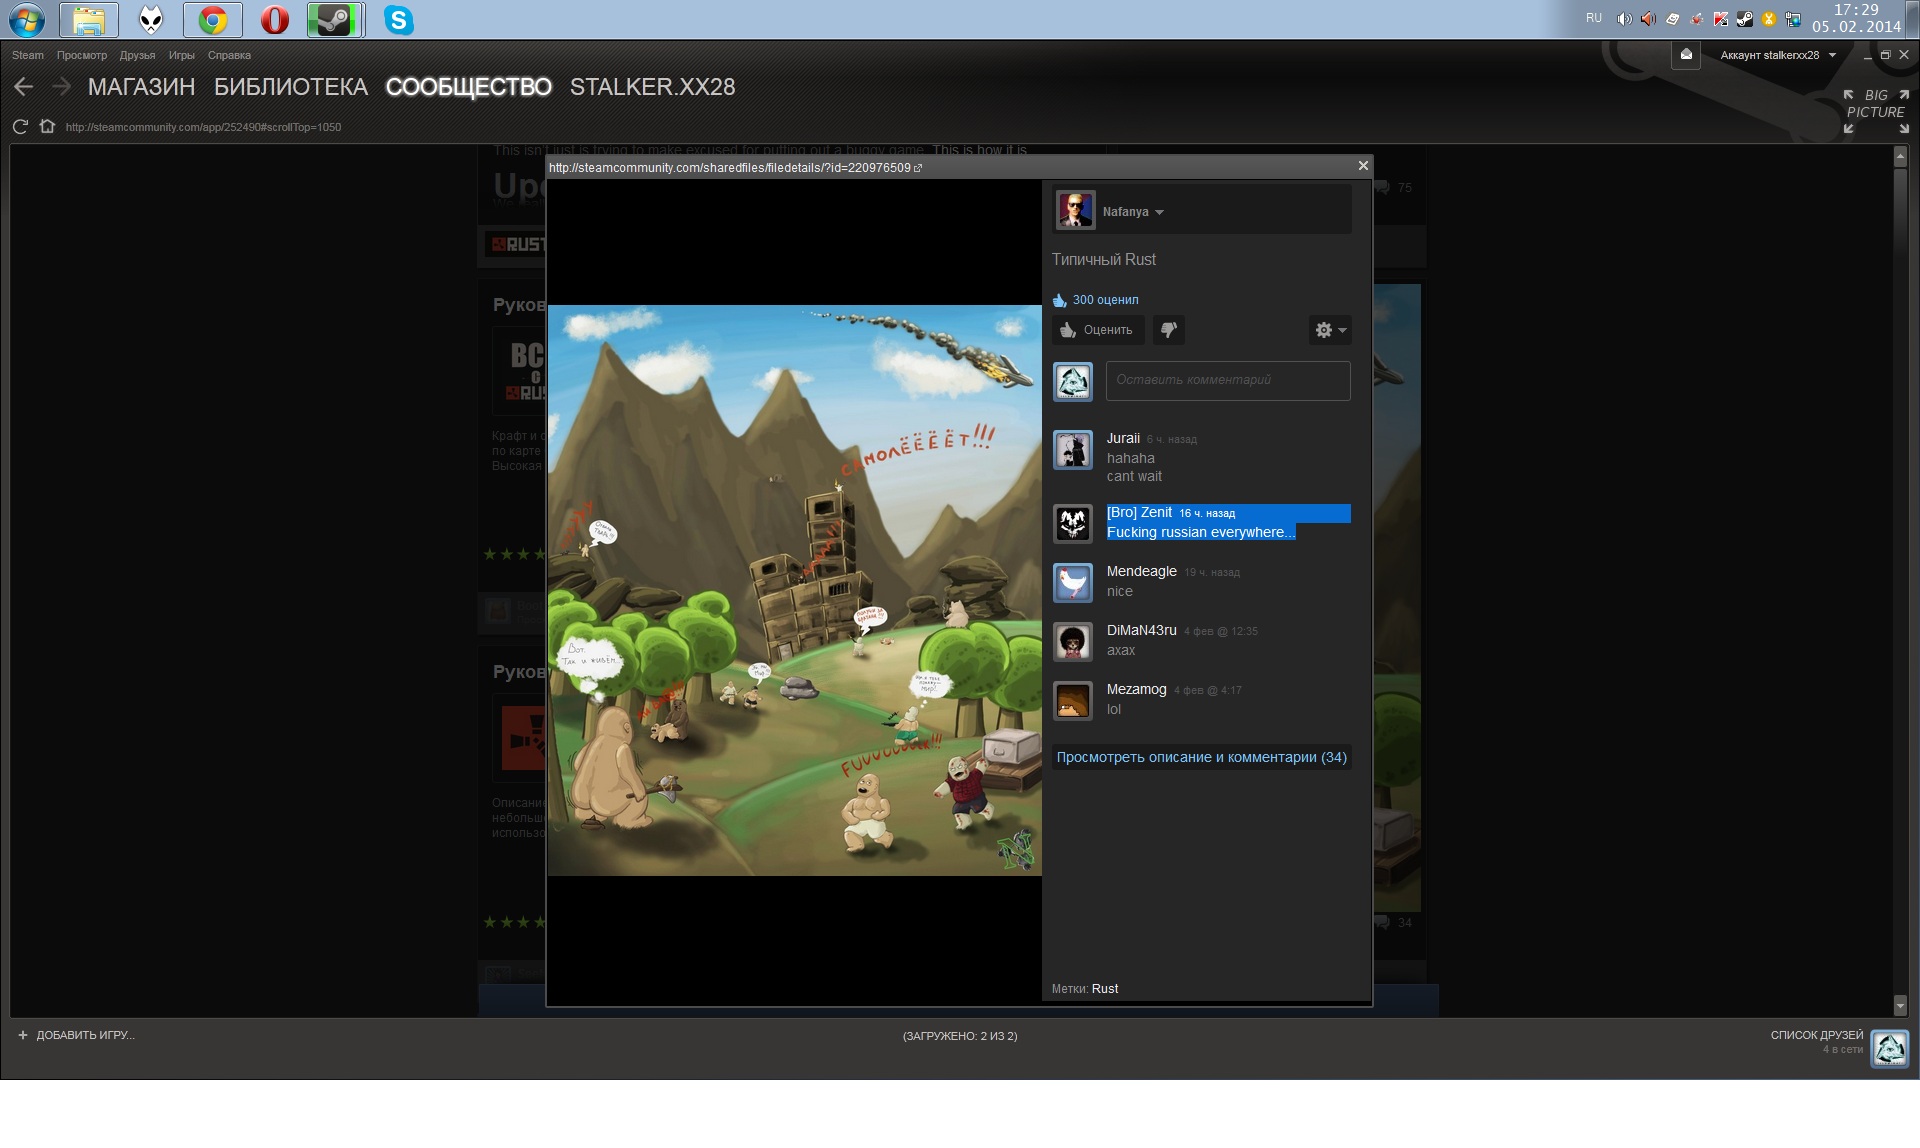Open the БИБЛИОТЕКА tab
This screenshot has width=1920, height=1148.
point(290,87)
